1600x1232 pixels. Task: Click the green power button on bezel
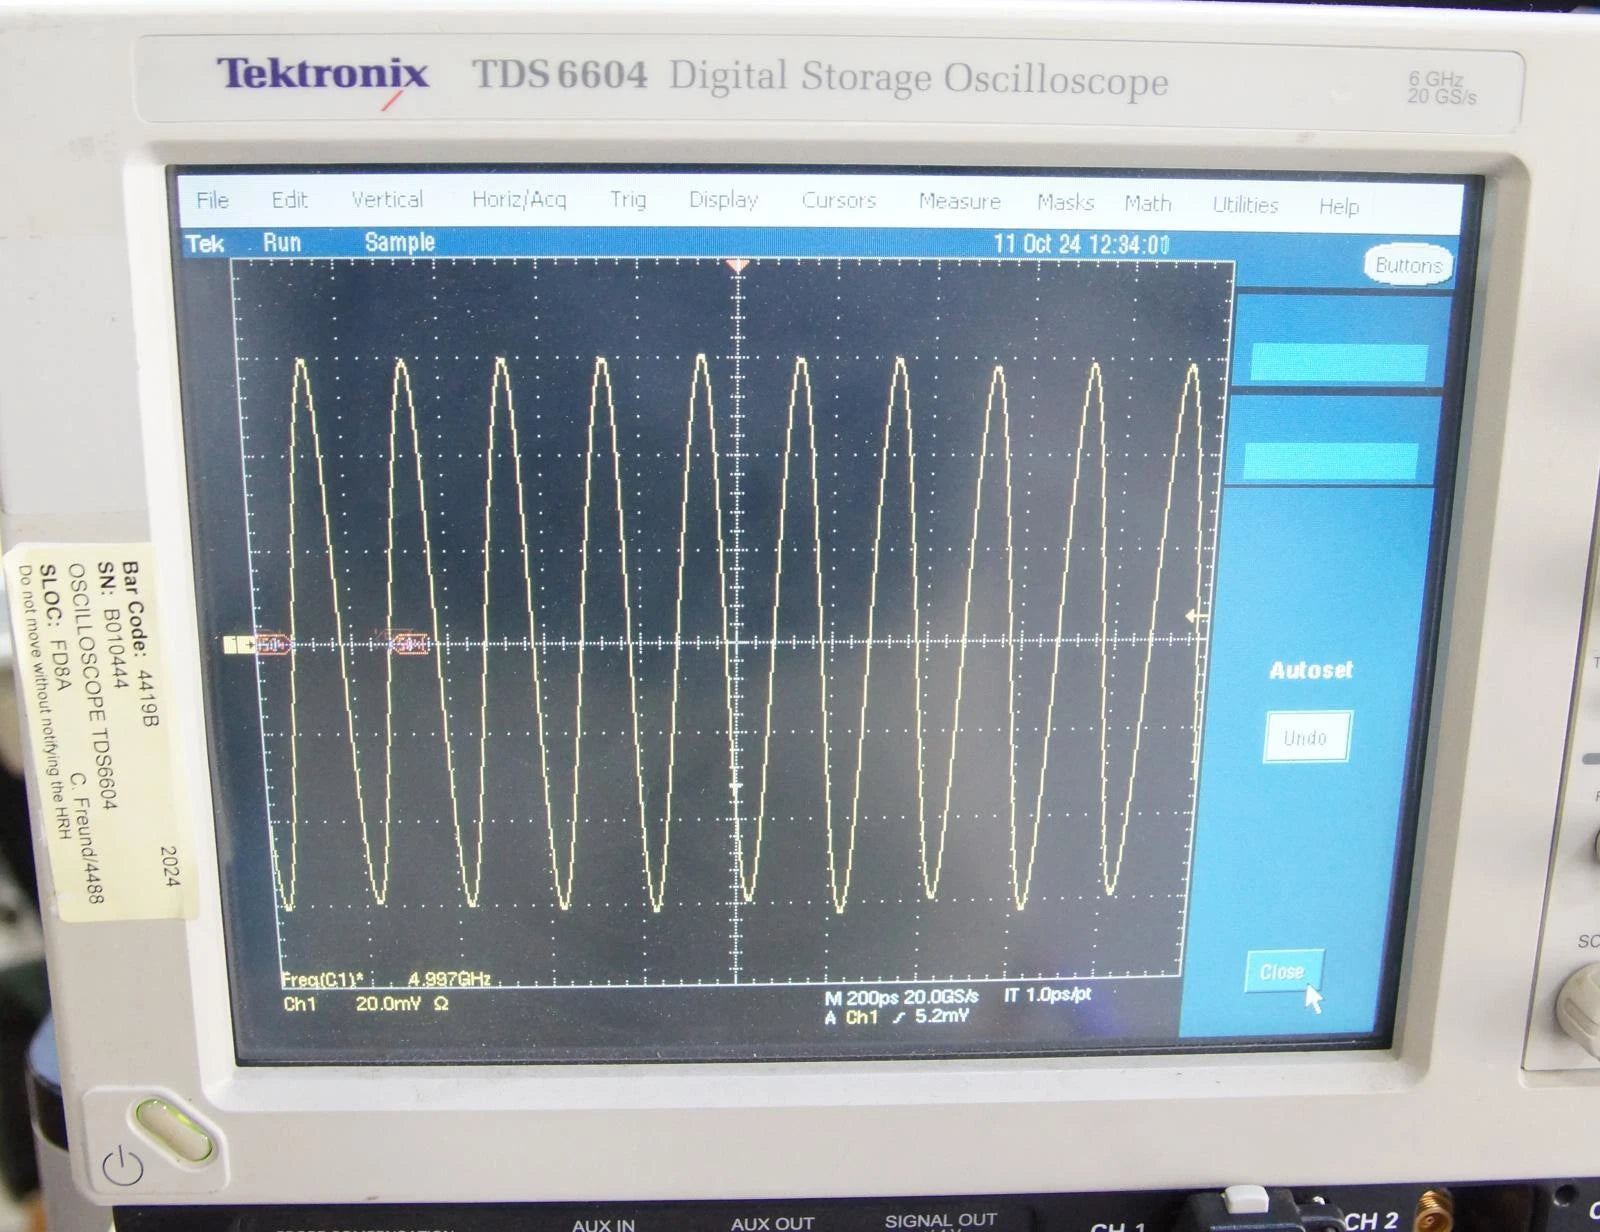tap(176, 1131)
